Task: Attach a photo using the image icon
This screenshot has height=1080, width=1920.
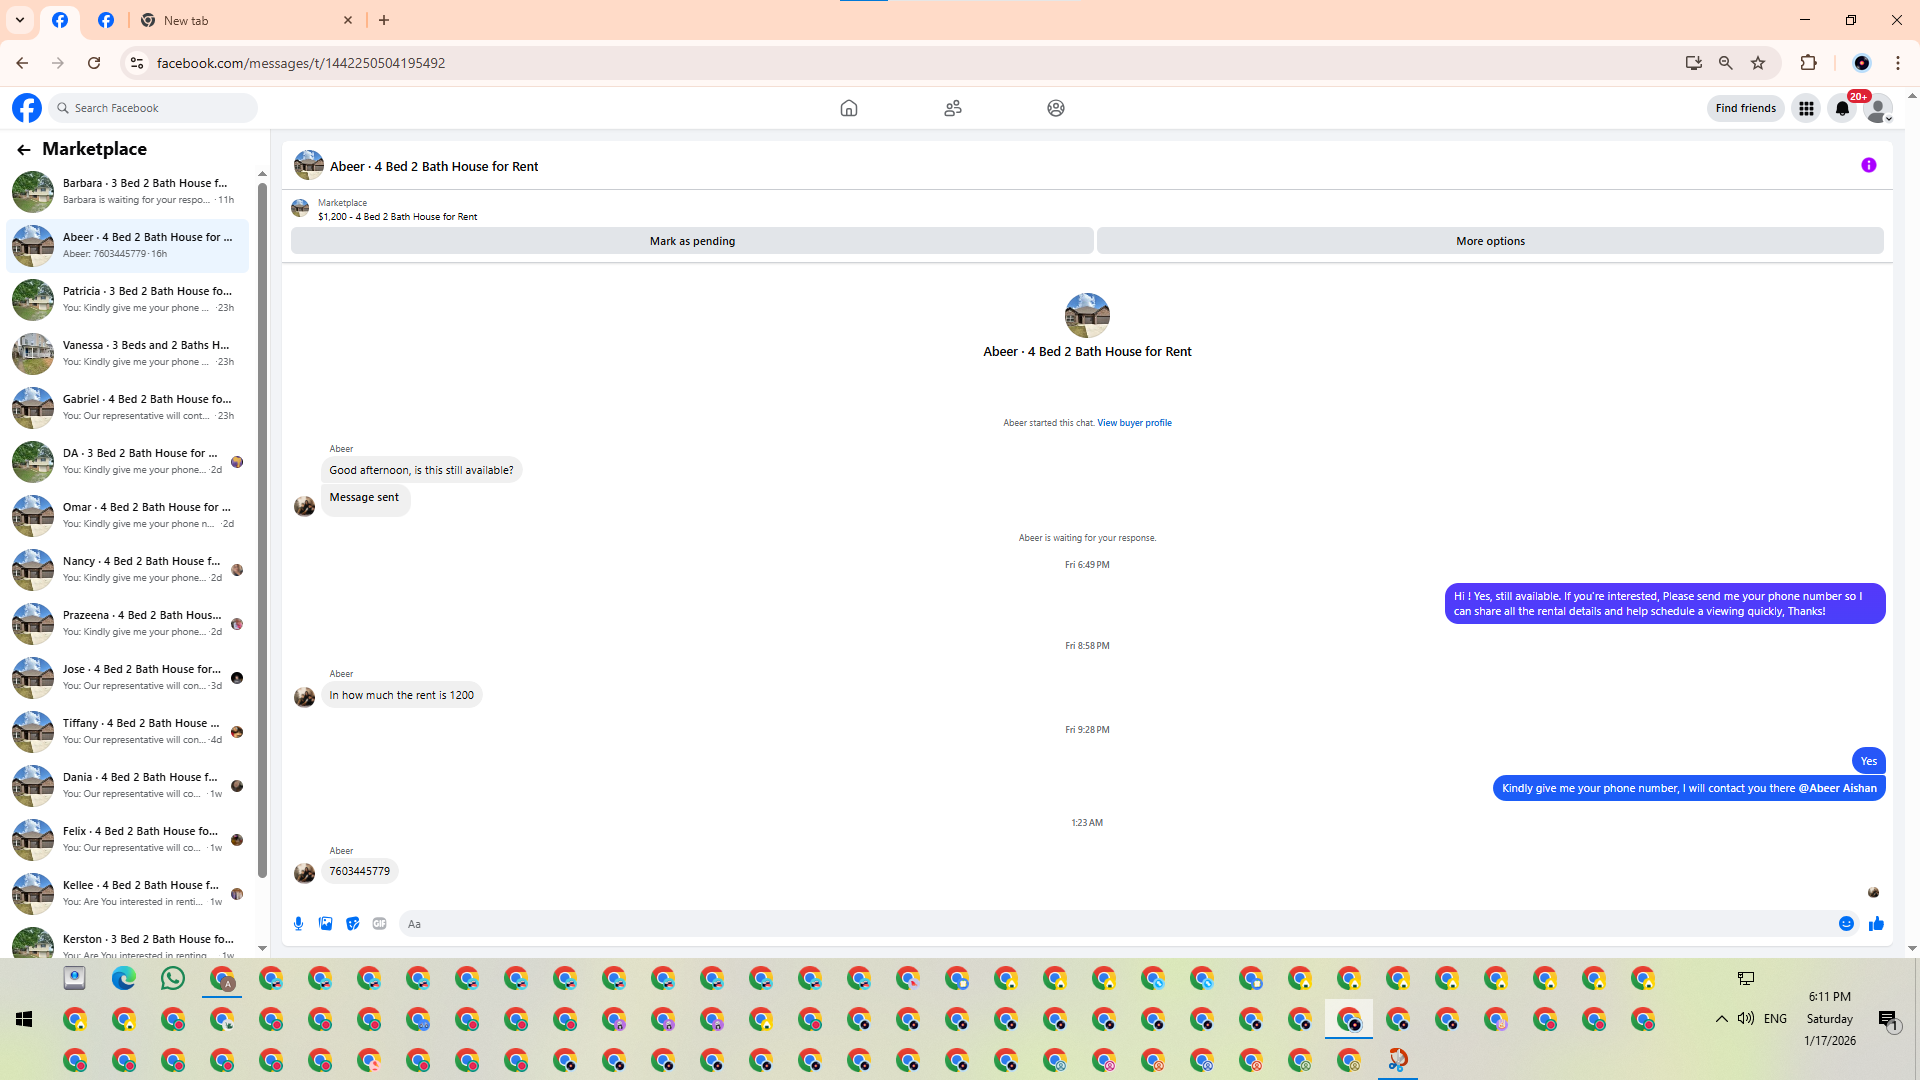Action: click(325, 924)
